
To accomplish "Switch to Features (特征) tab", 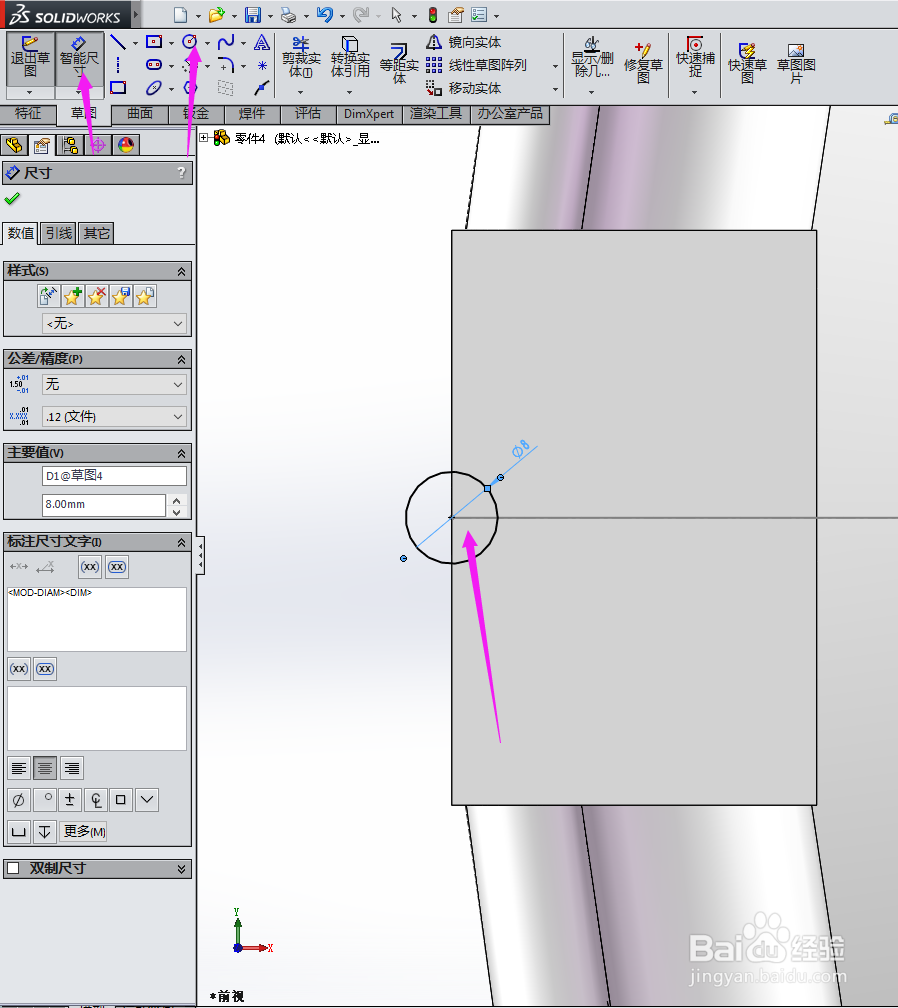I will [x=28, y=114].
